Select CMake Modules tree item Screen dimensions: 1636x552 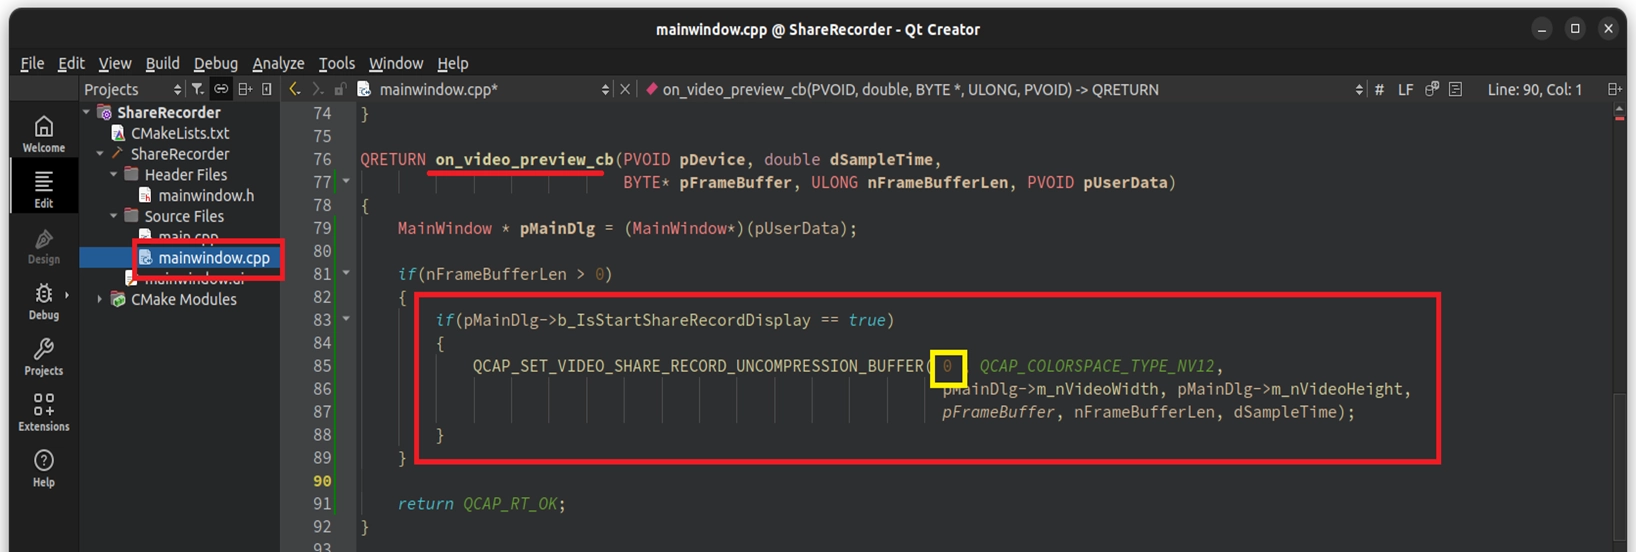pyautogui.click(x=184, y=299)
